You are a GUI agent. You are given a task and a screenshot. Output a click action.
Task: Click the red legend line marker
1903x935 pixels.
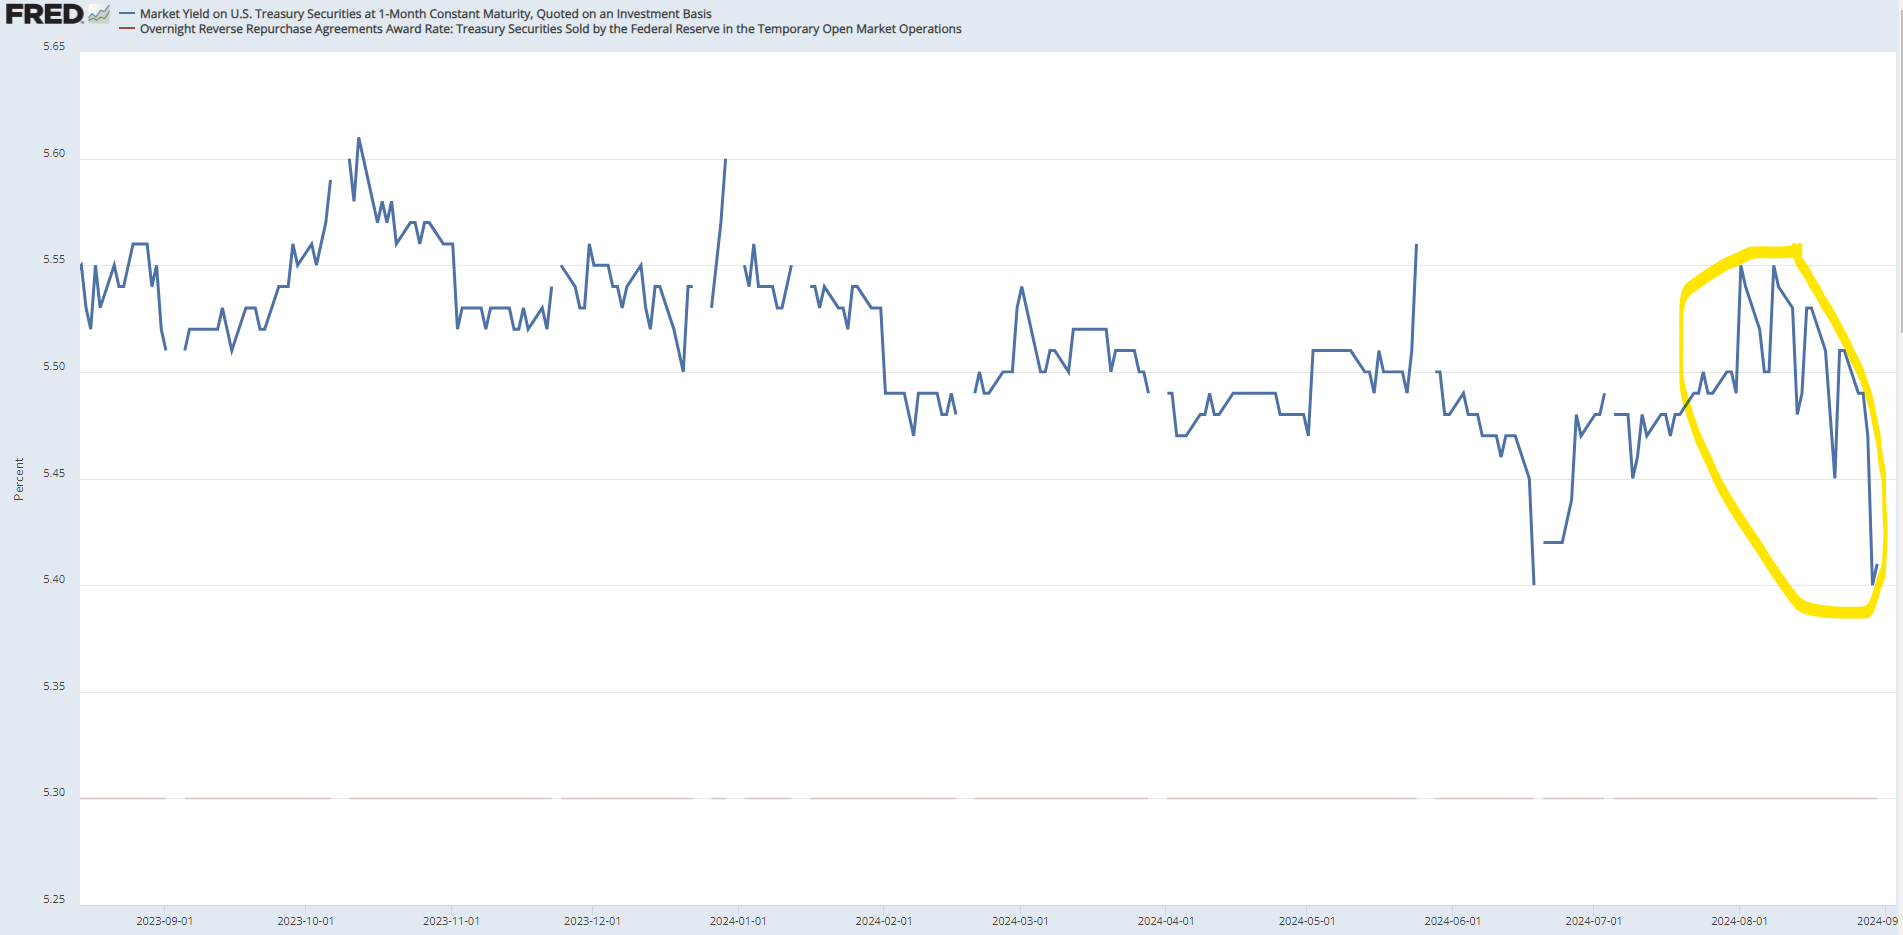pos(127,29)
